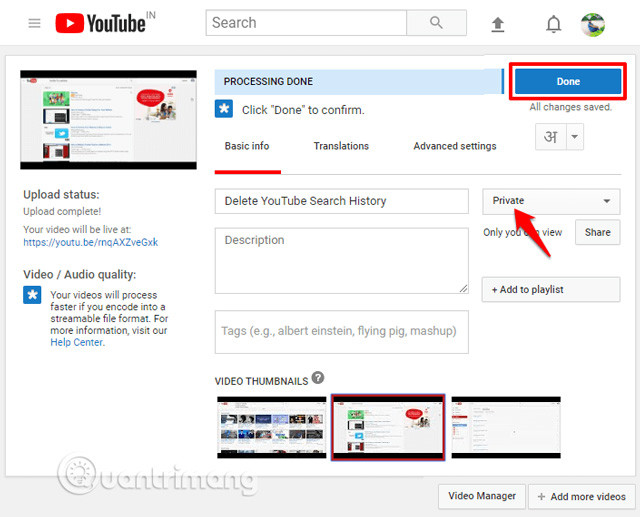Click Add to playlist button

pyautogui.click(x=551, y=290)
